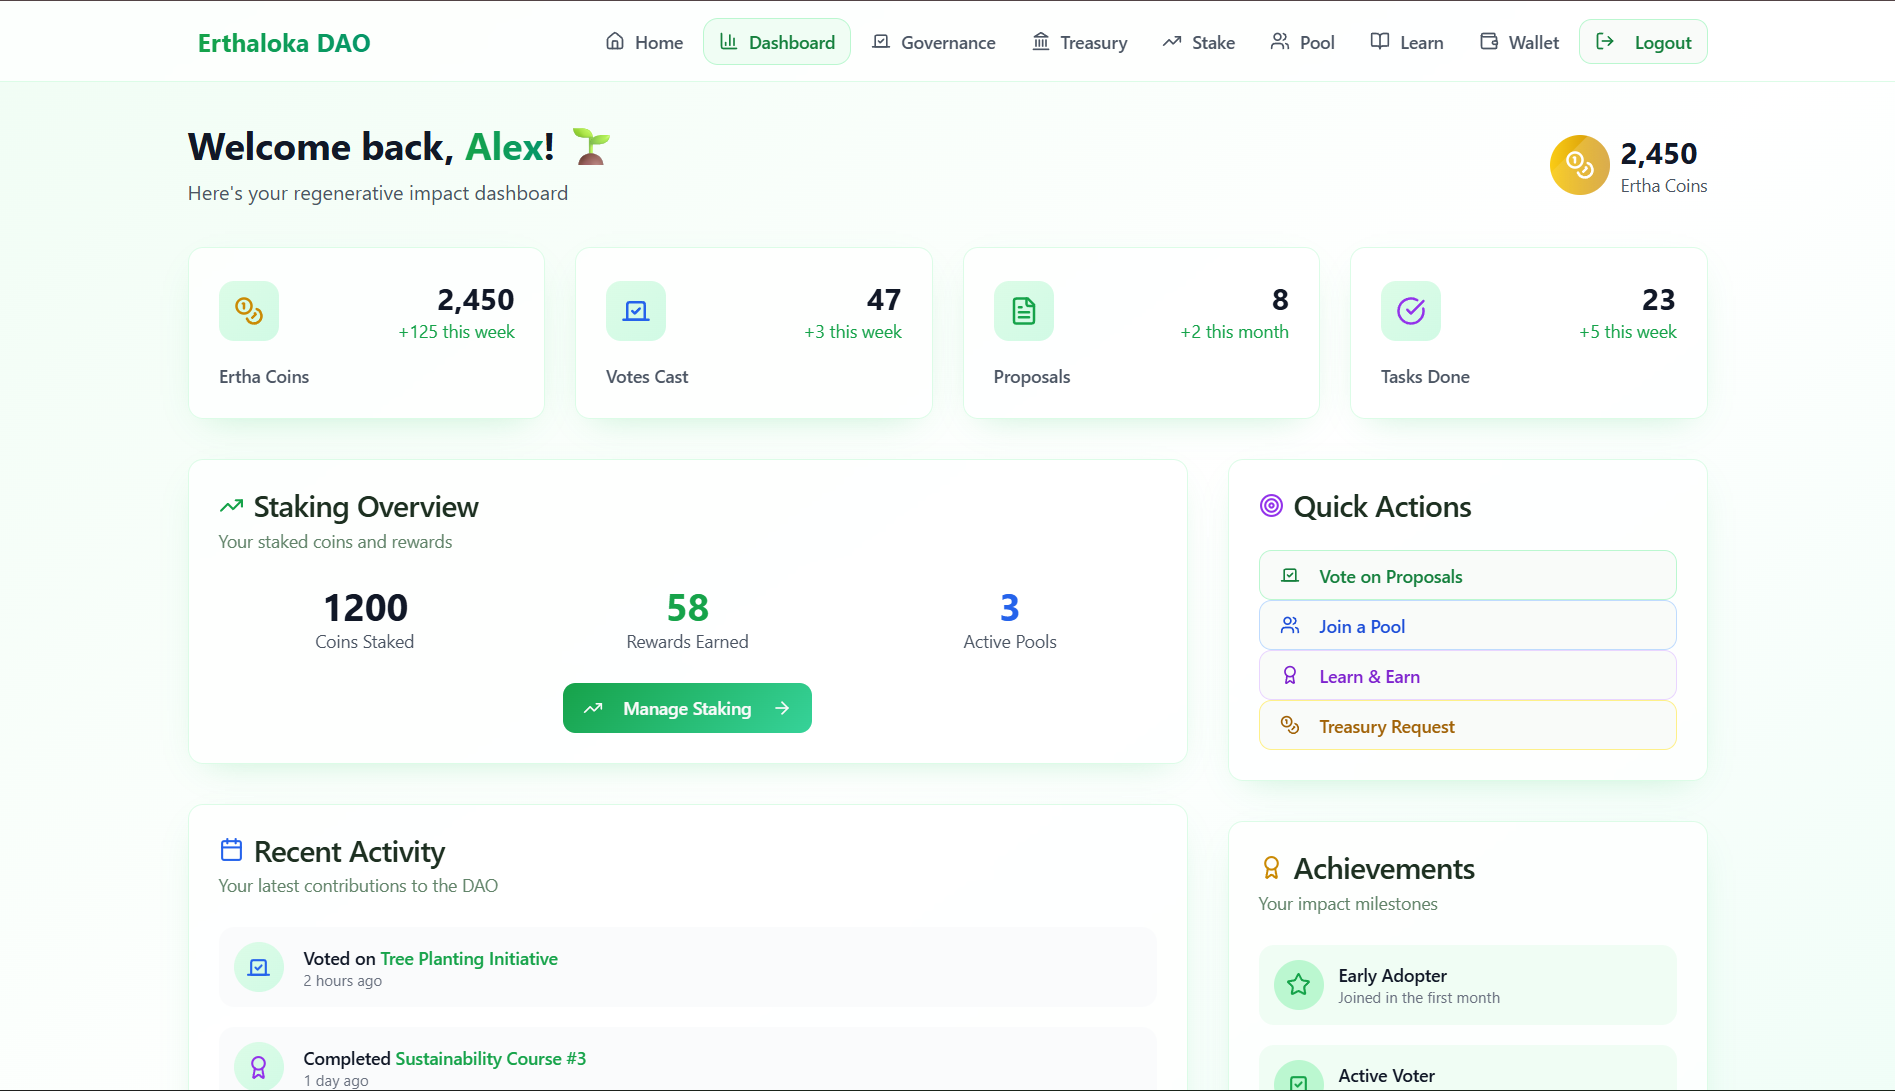Open the Stake page
The image size is (1895, 1091).
click(x=1198, y=42)
